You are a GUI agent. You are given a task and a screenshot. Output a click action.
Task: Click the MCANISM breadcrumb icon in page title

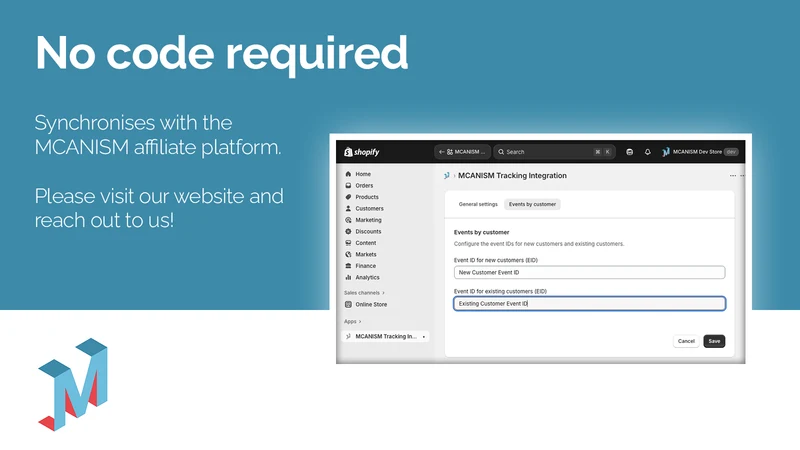(x=447, y=176)
